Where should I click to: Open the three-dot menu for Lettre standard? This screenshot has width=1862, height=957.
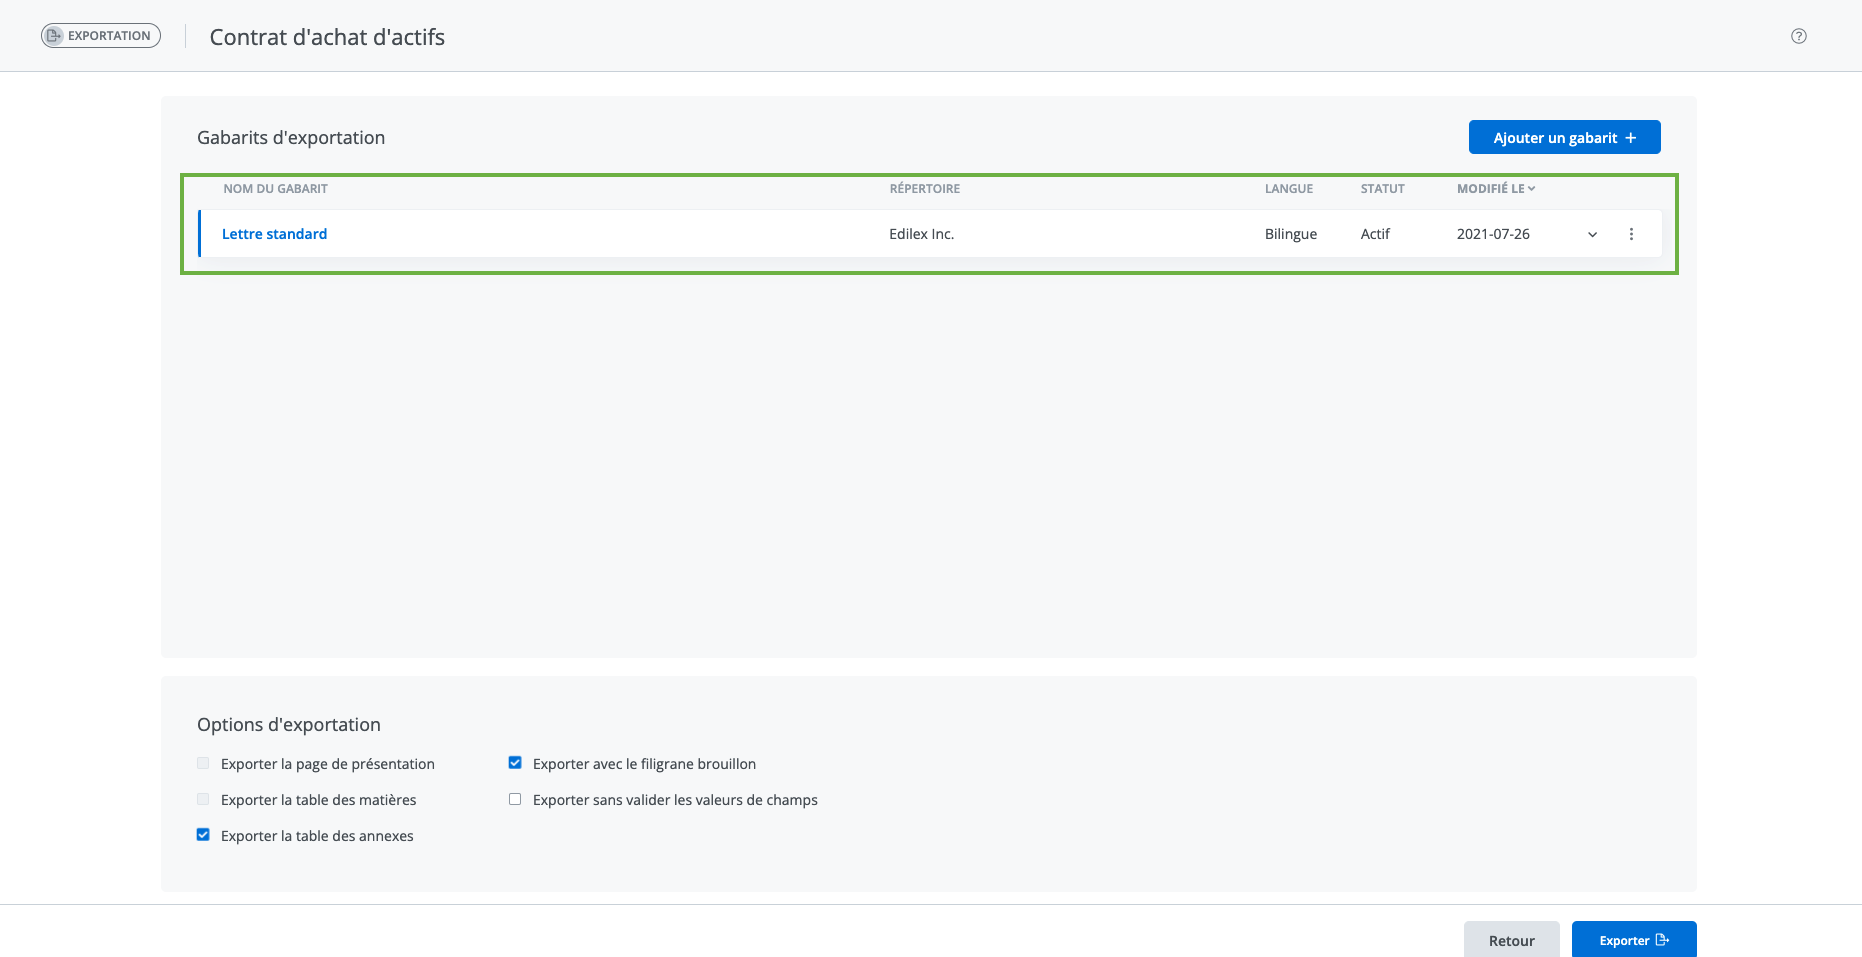tap(1631, 234)
